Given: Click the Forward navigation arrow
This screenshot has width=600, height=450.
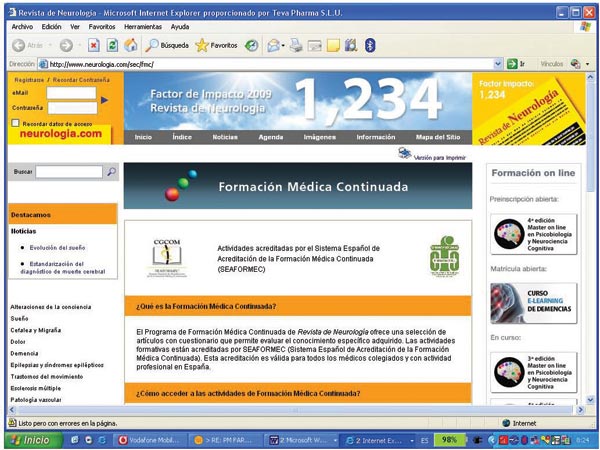Looking at the screenshot, I should point(66,46).
